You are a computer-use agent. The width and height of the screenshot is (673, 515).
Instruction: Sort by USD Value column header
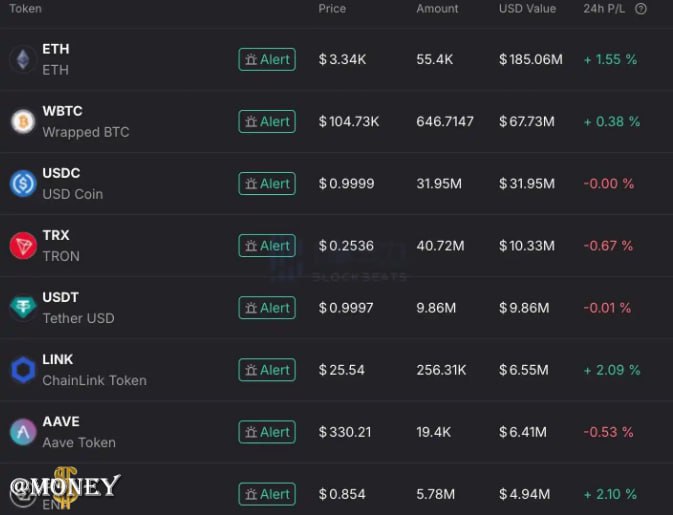pyautogui.click(x=527, y=9)
